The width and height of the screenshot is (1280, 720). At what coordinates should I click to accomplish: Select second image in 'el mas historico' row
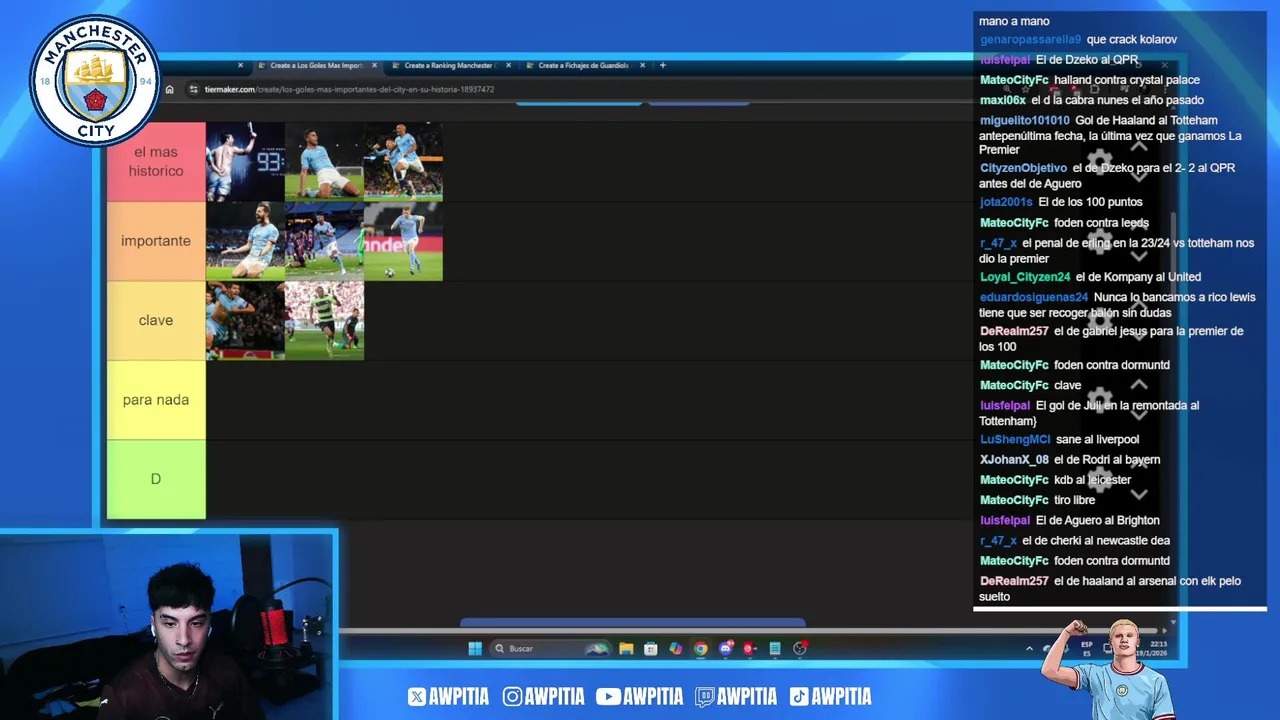[x=324, y=162]
